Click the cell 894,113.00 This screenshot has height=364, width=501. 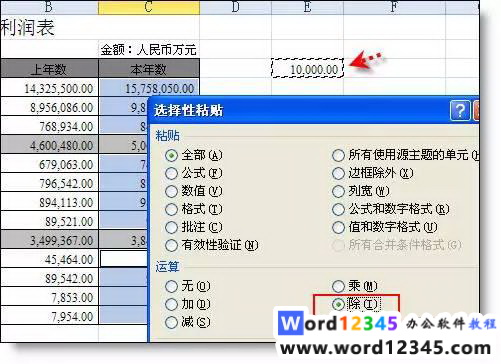pos(49,202)
